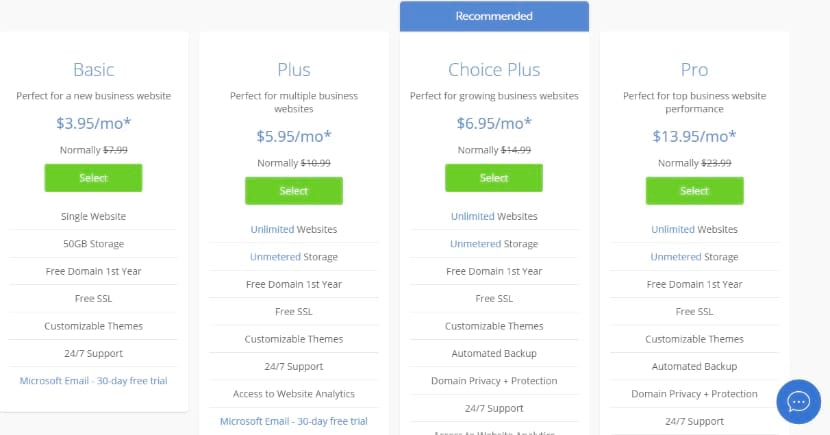The image size is (830, 435).
Task: Open the live chat bubble icon
Action: point(798,402)
